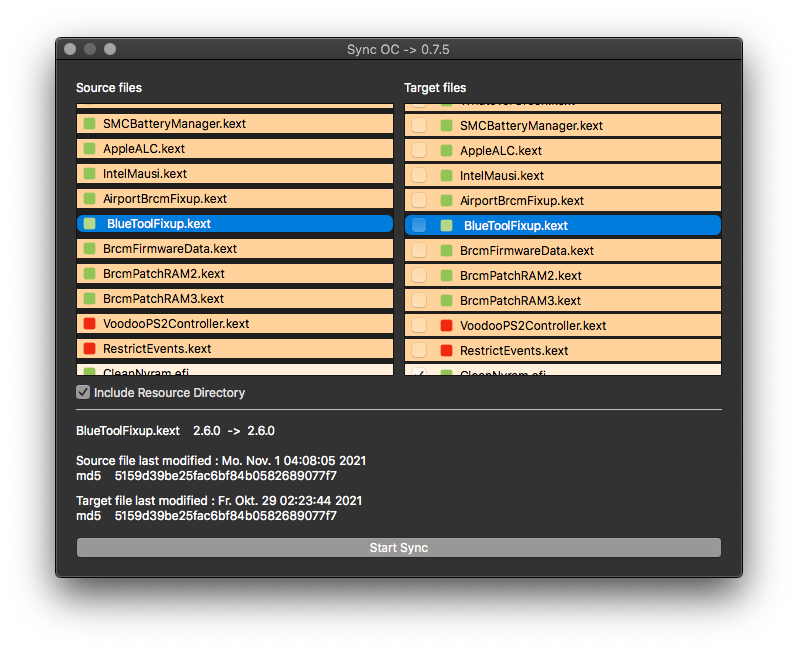
Task: Click red status icon of source RestrictEvents.kext
Action: (x=90, y=348)
